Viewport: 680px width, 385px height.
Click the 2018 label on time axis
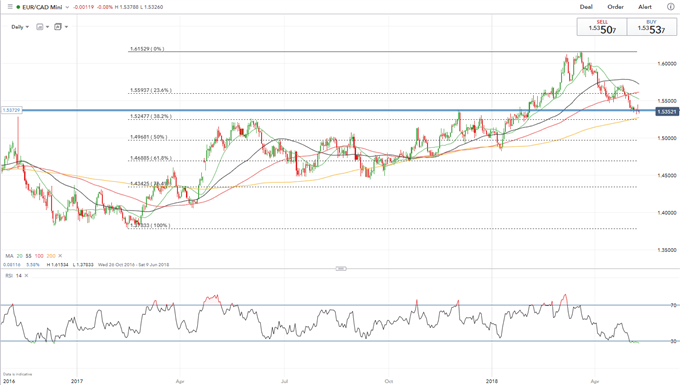coord(492,382)
